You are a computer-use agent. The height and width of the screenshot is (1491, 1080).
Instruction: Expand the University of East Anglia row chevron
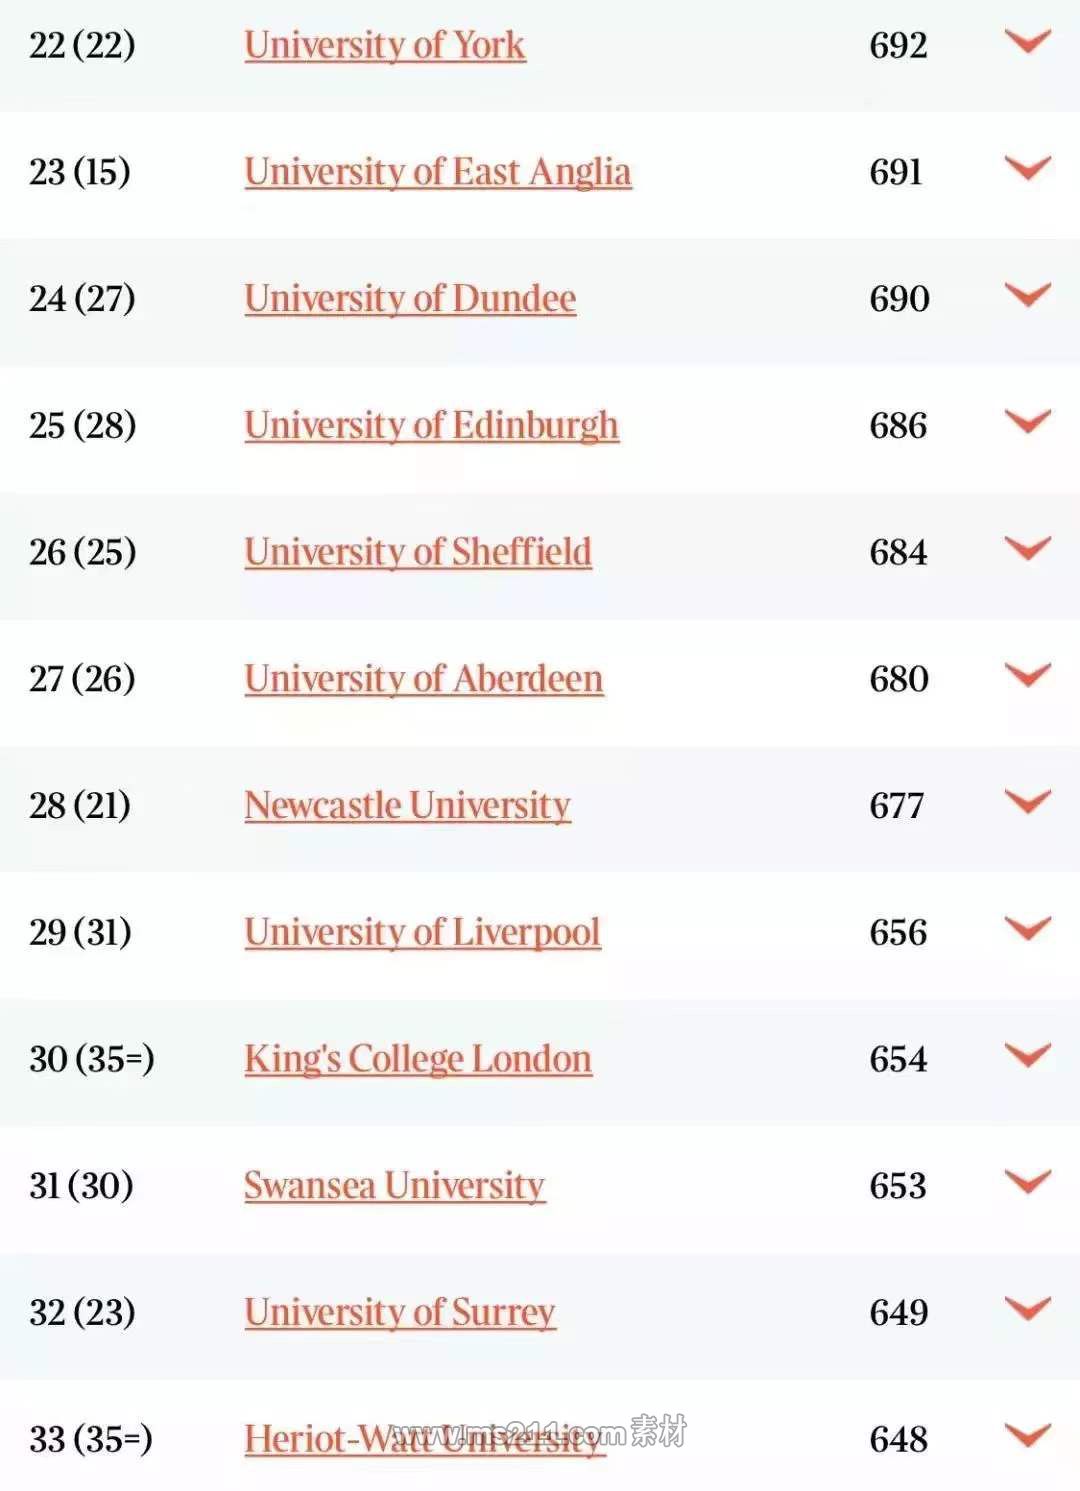tap(1028, 168)
